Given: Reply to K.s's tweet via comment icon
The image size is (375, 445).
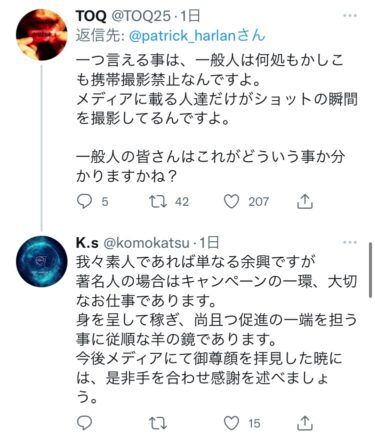Looking at the screenshot, I should click(84, 423).
